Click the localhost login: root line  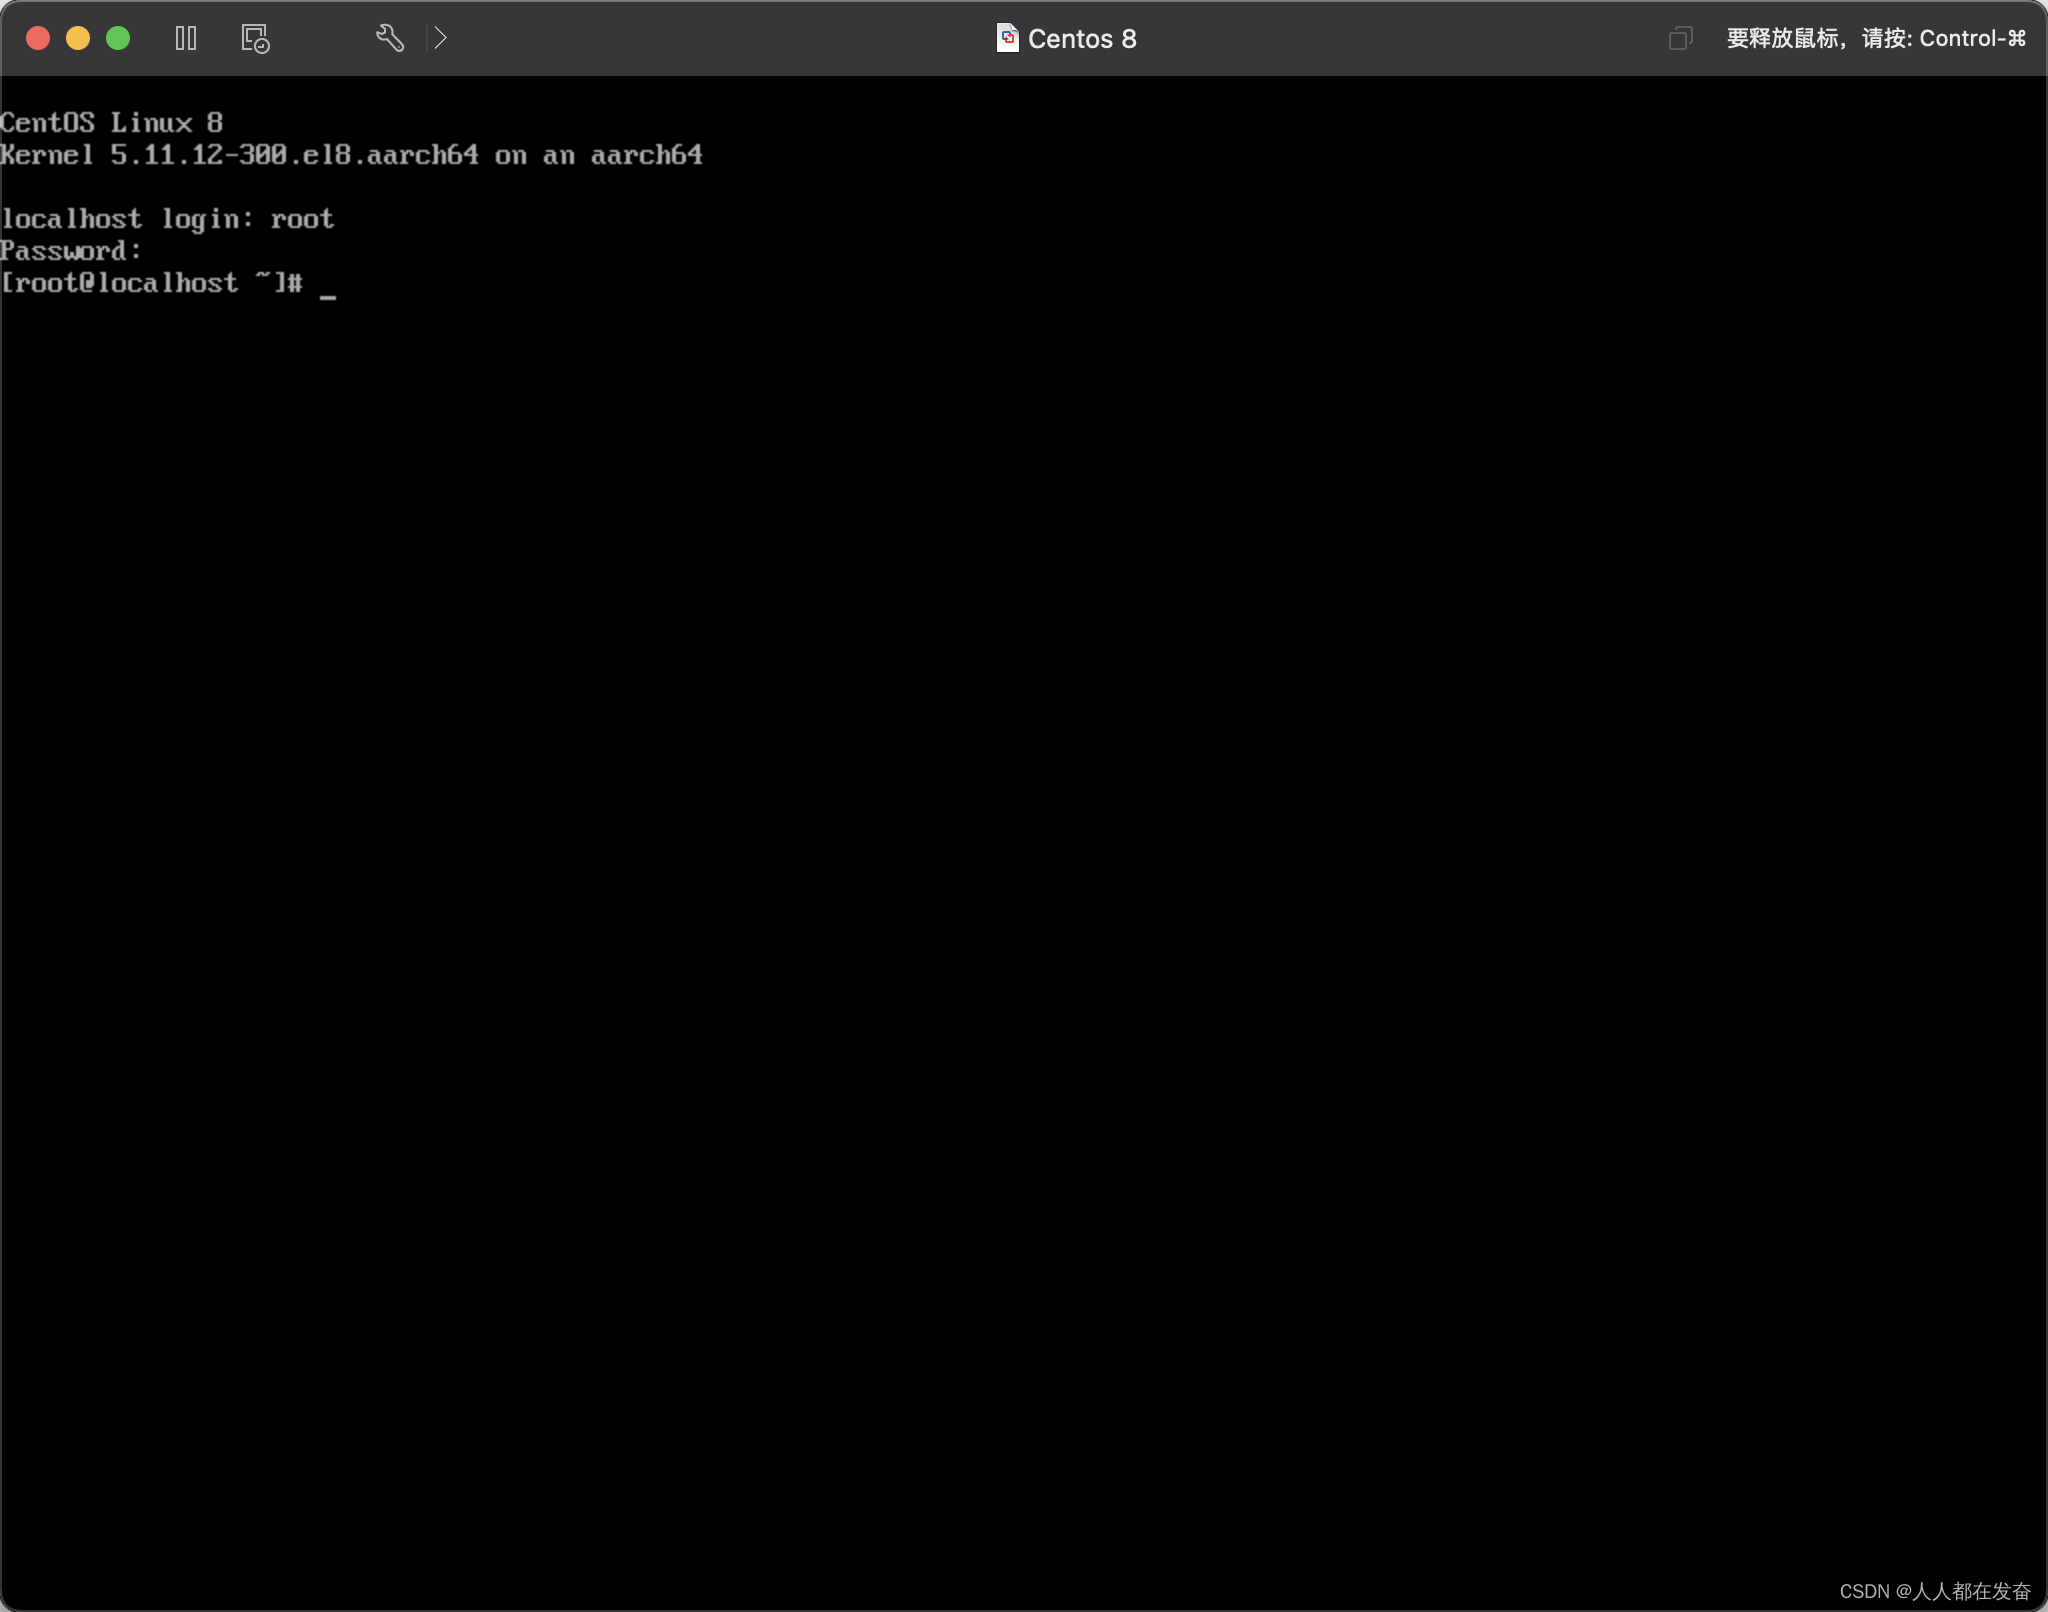(166, 219)
